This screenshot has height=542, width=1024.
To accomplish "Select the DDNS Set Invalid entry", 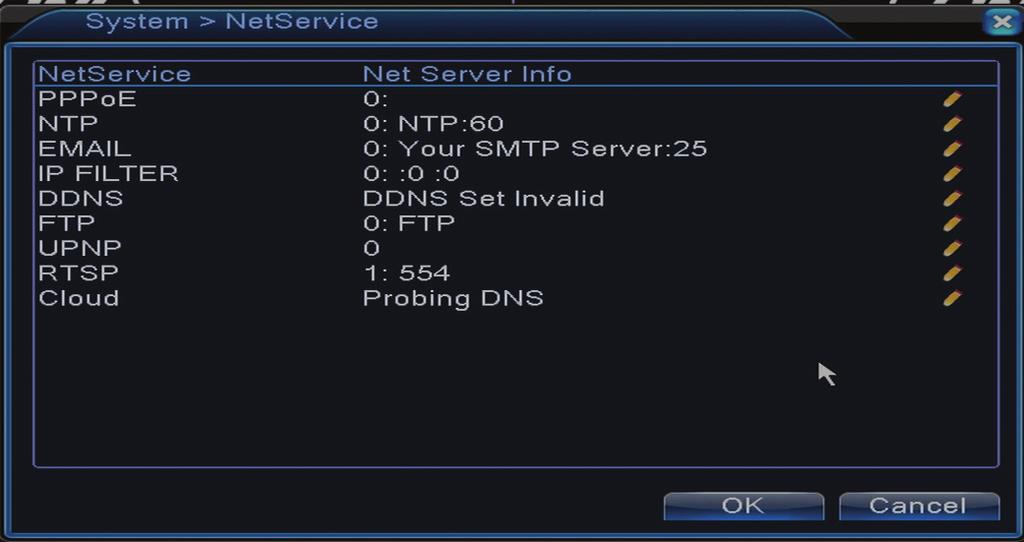I will 483,199.
